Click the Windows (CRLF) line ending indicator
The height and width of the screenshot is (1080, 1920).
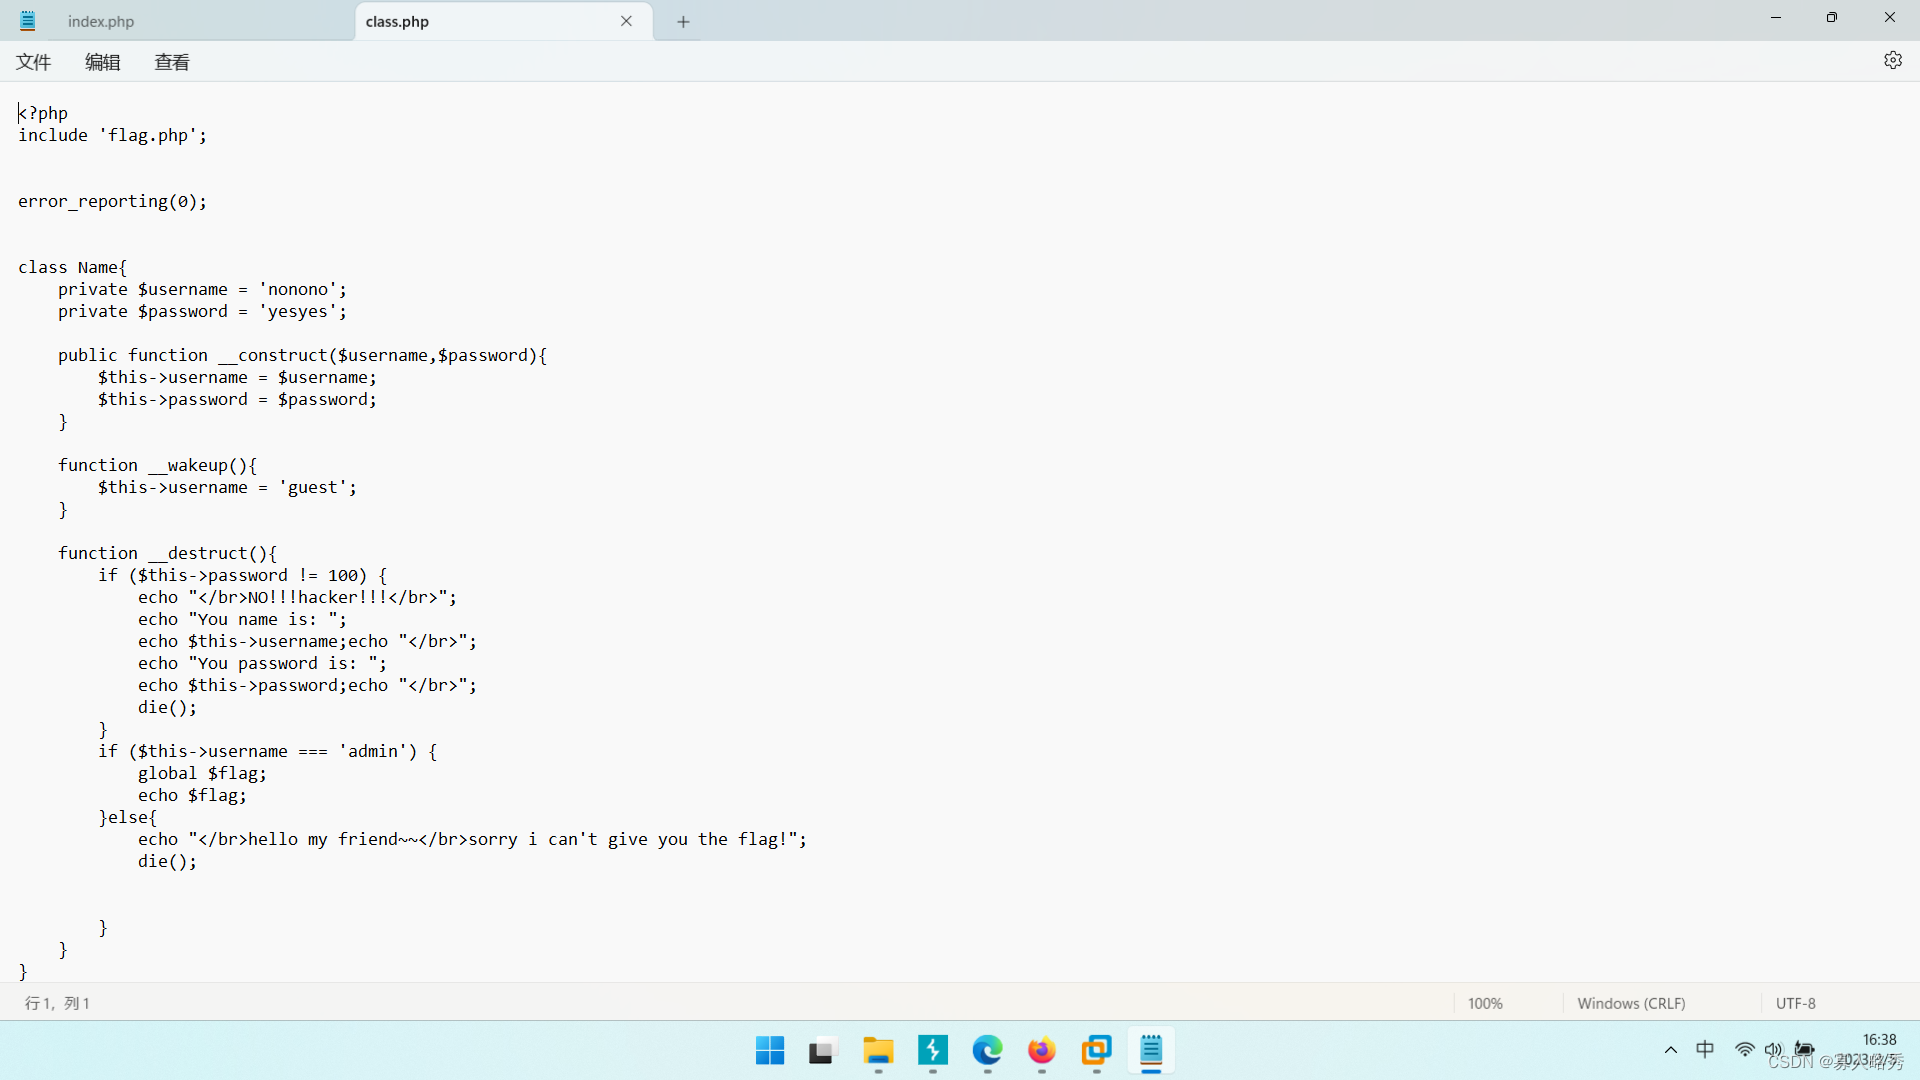click(1631, 1003)
